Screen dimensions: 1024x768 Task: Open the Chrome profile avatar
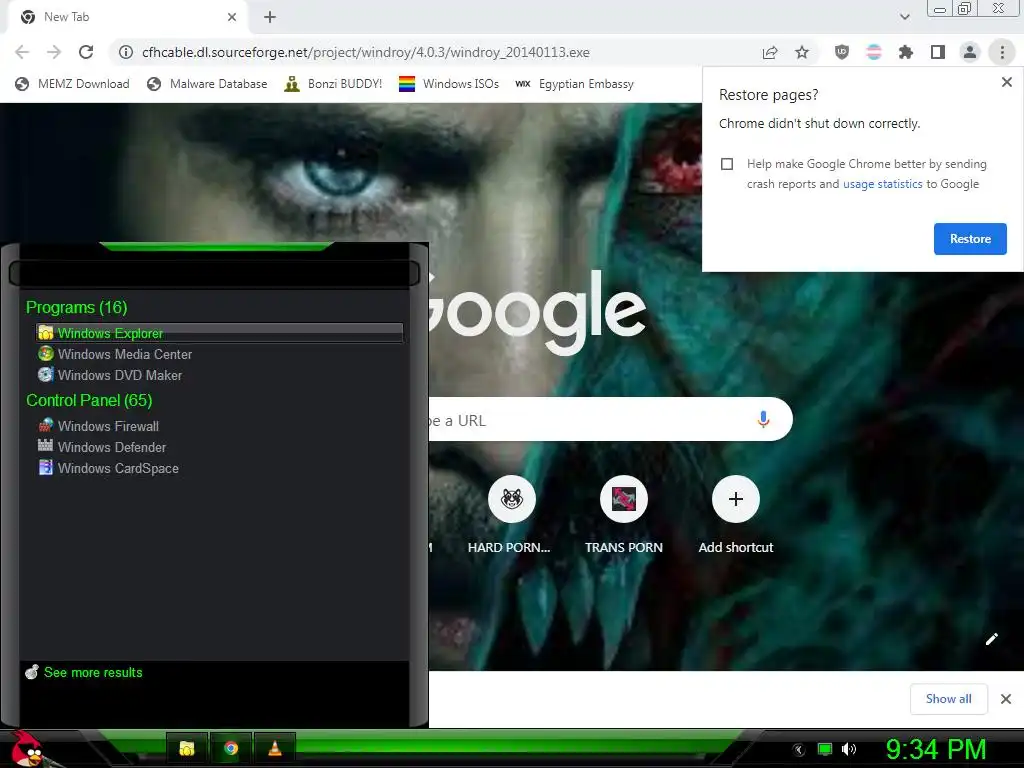click(970, 52)
